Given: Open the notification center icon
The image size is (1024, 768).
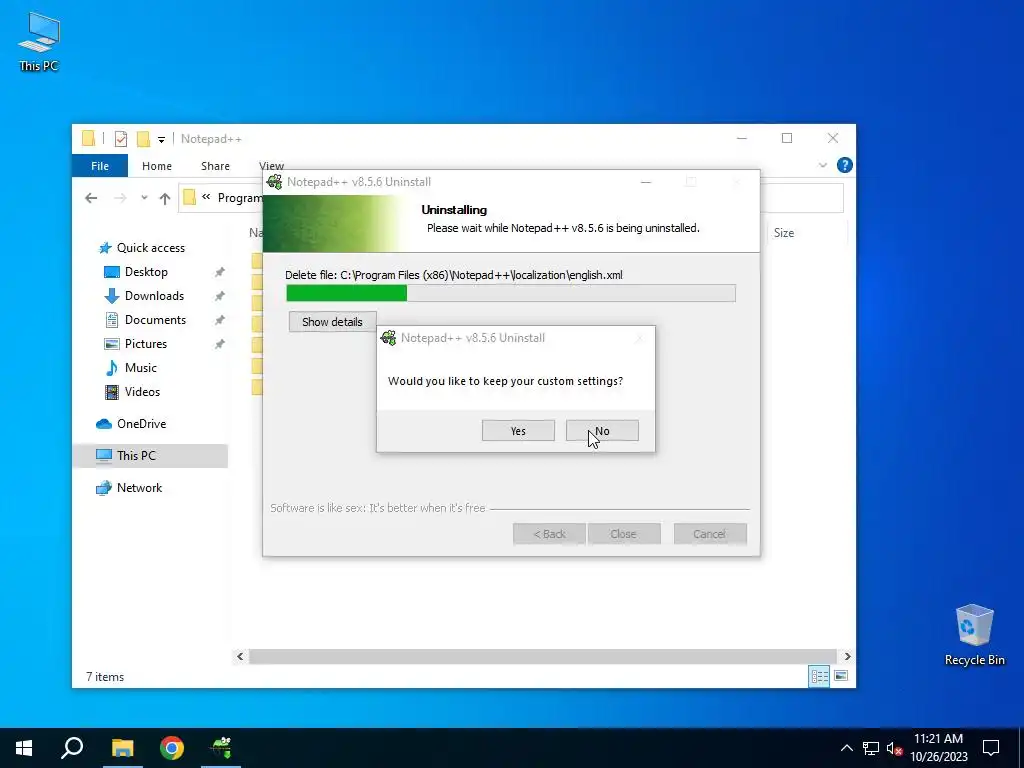Looking at the screenshot, I should (991, 748).
